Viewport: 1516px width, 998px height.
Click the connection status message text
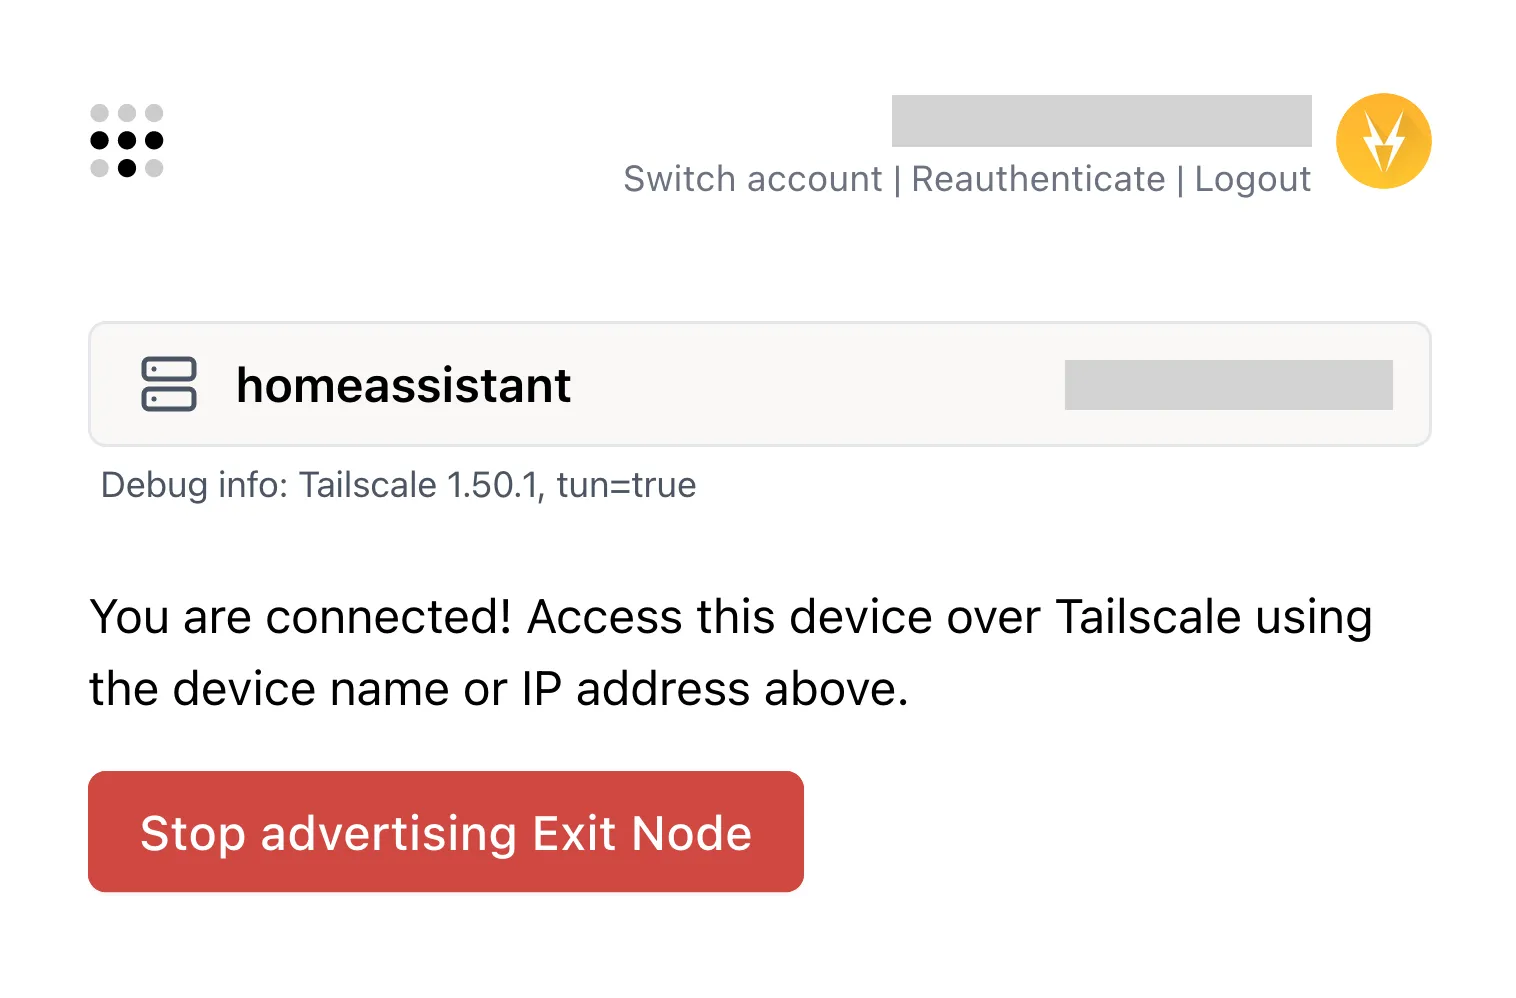coord(731,650)
